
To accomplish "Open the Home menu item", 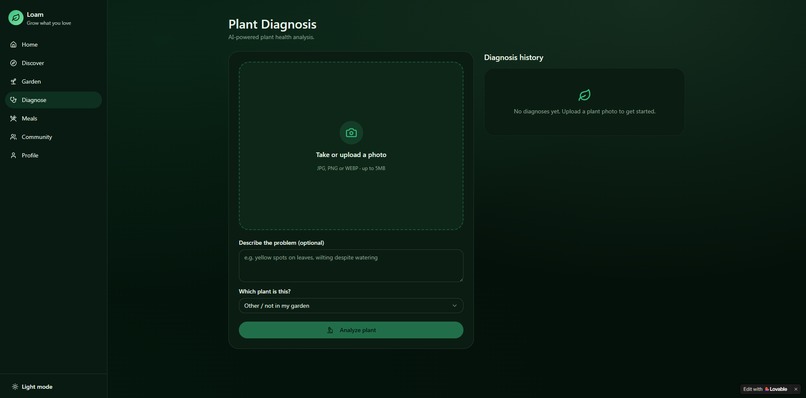I will pos(53,45).
